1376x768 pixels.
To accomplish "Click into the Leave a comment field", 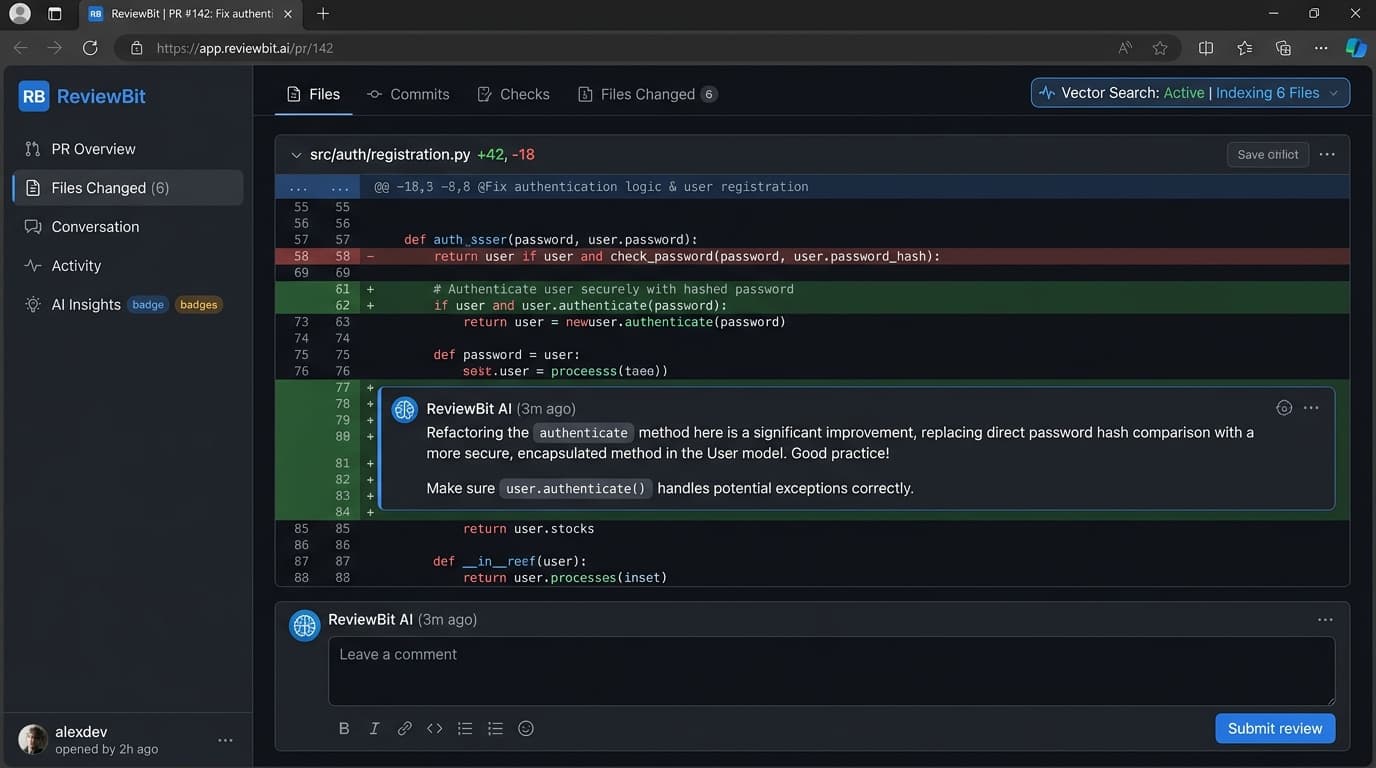I will (831, 671).
